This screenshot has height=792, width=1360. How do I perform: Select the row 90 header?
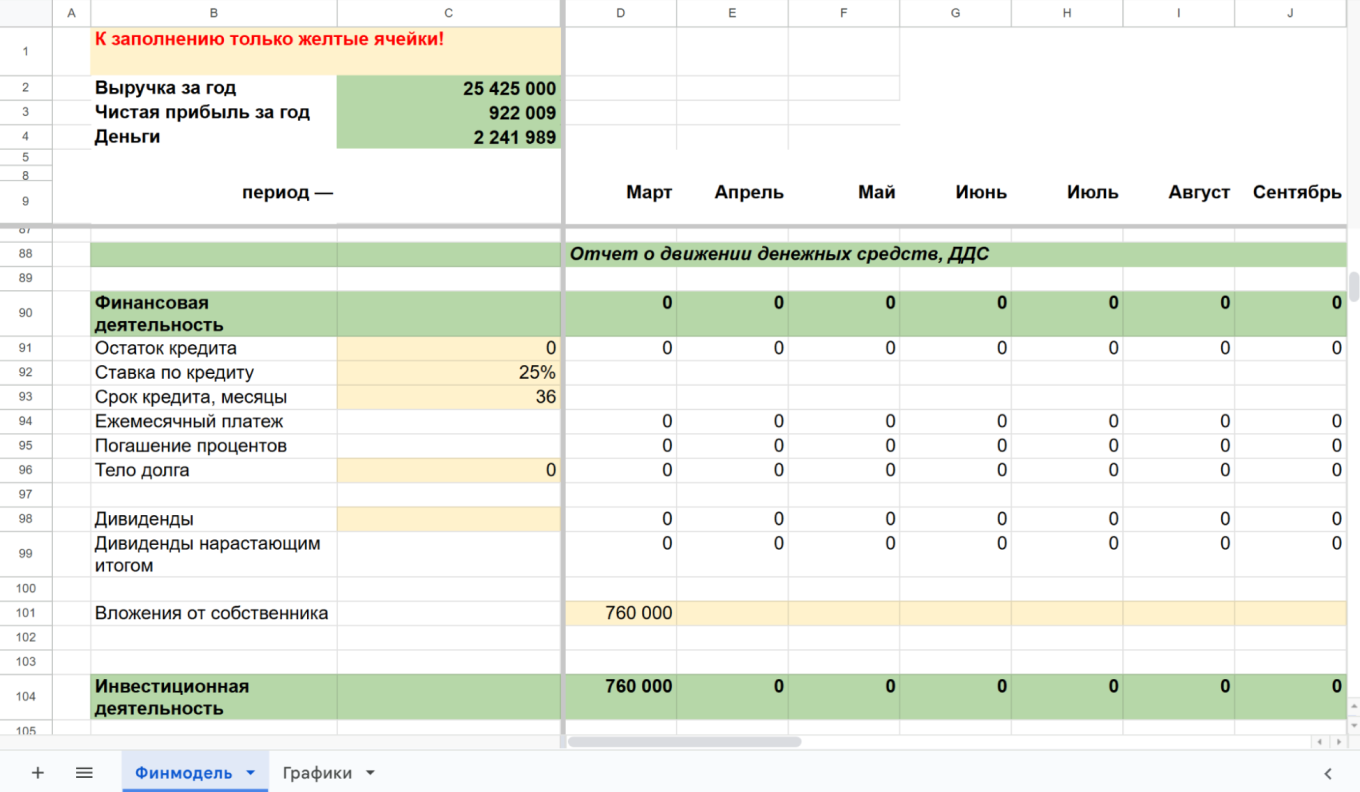[x=26, y=313]
